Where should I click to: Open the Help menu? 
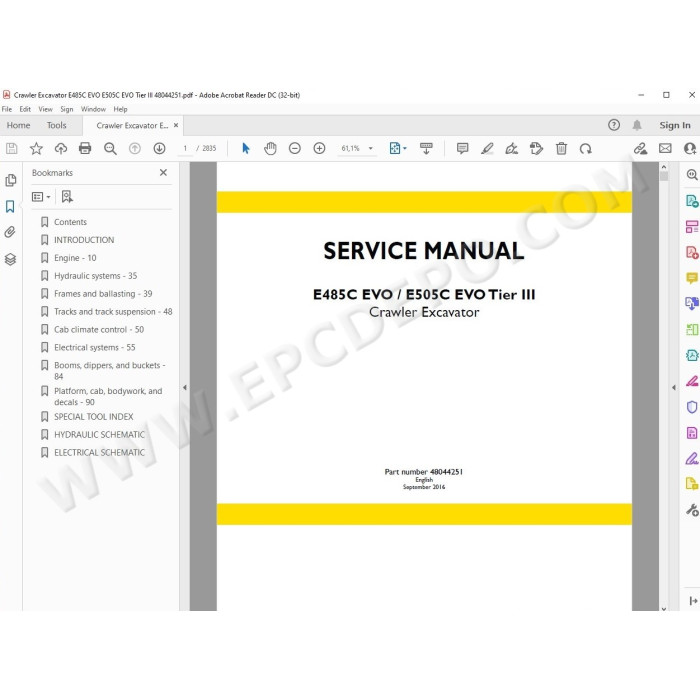tap(120, 109)
